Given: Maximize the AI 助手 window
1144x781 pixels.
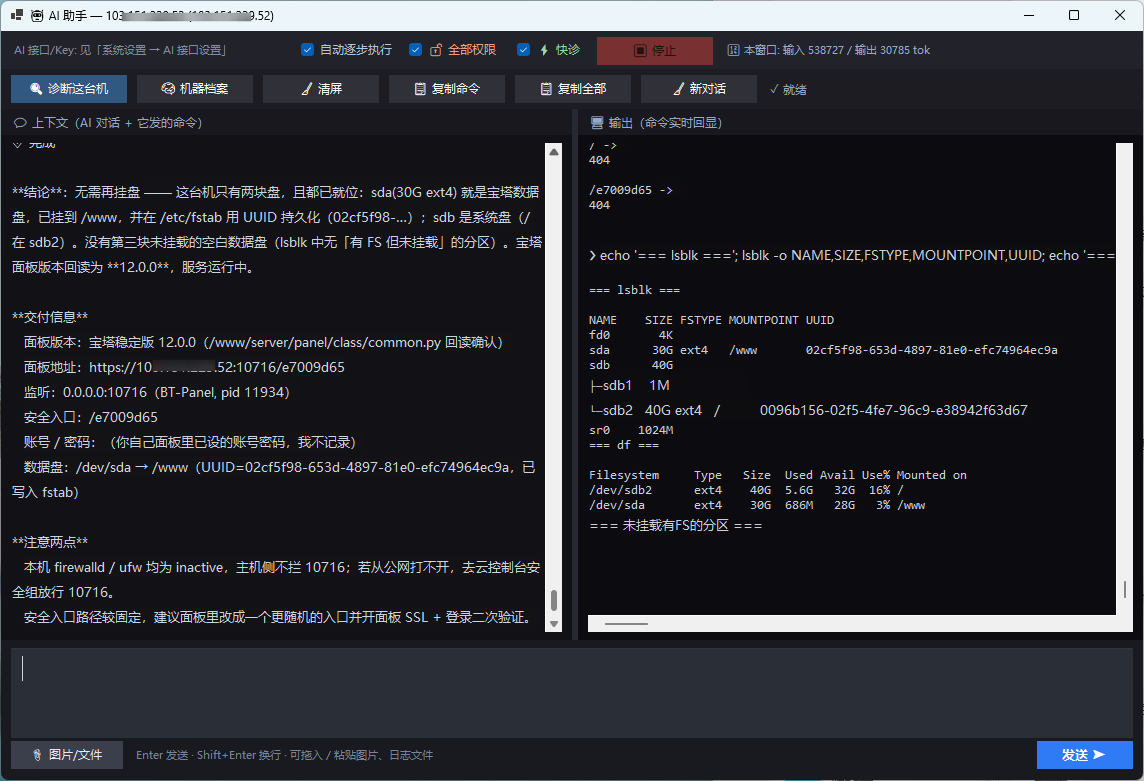Looking at the screenshot, I should pyautogui.click(x=1074, y=15).
